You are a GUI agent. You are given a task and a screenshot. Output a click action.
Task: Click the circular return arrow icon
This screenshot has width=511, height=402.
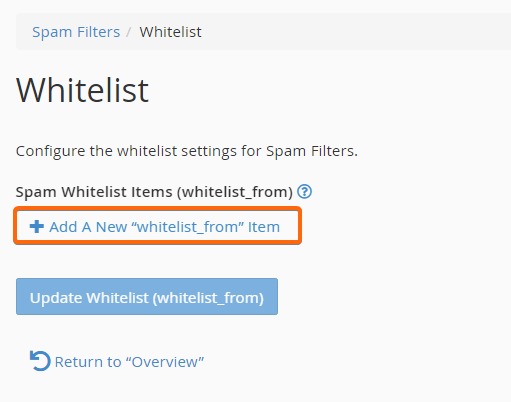(40, 361)
